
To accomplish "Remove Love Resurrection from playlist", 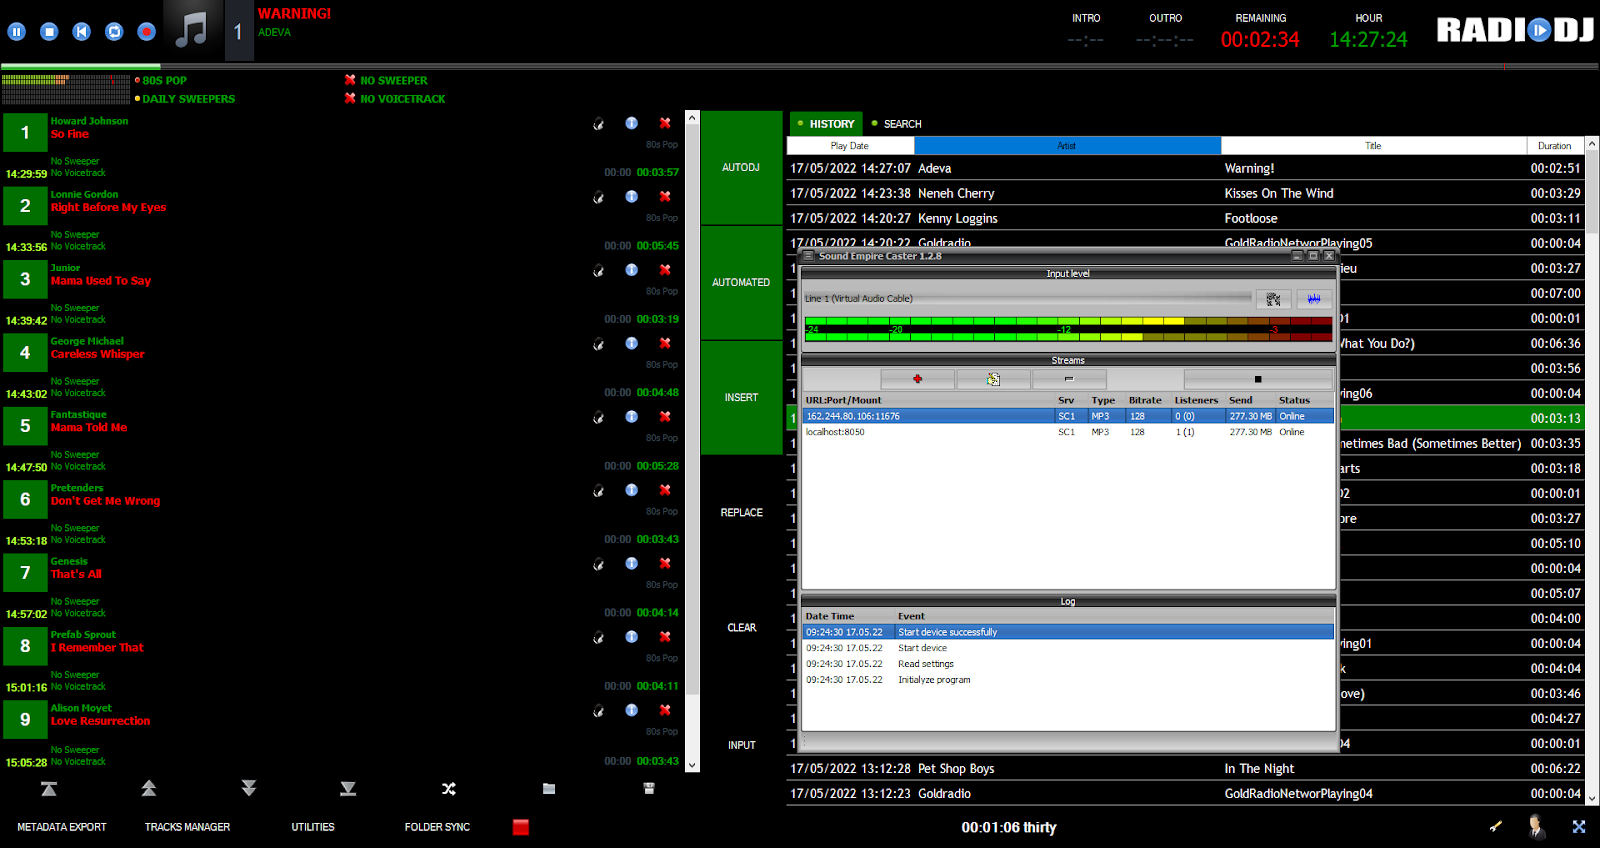I will click(665, 710).
